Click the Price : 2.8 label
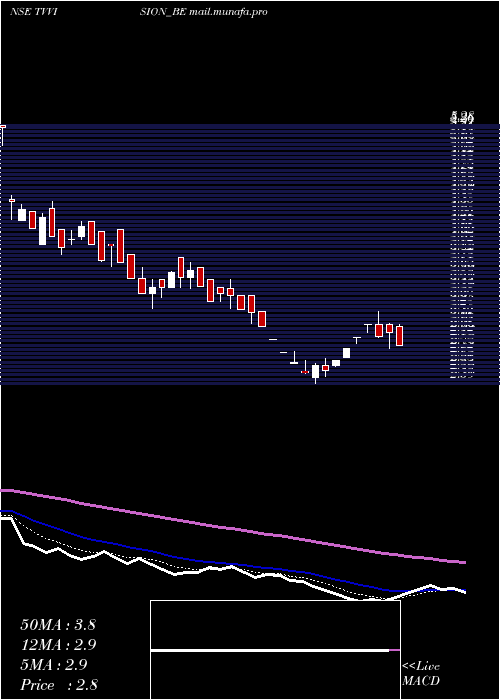This screenshot has width=500, height=700. click(59, 684)
